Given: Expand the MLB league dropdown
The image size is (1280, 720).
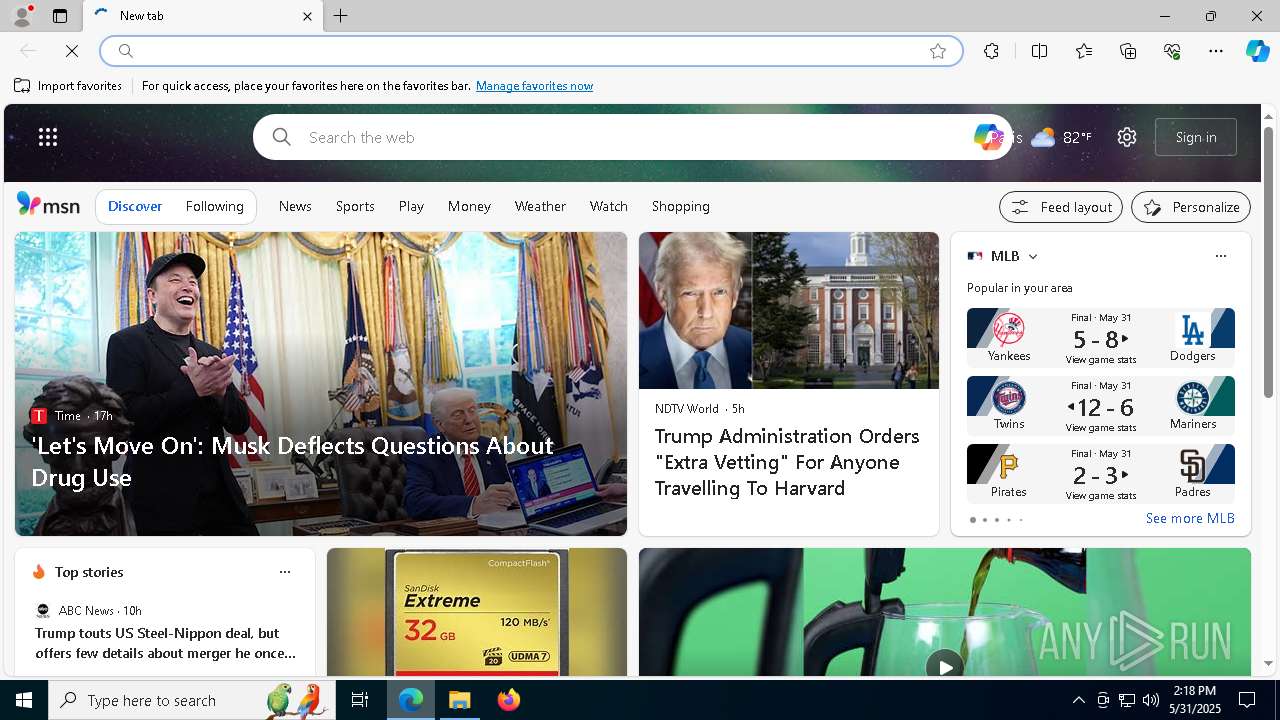Looking at the screenshot, I should (1033, 257).
